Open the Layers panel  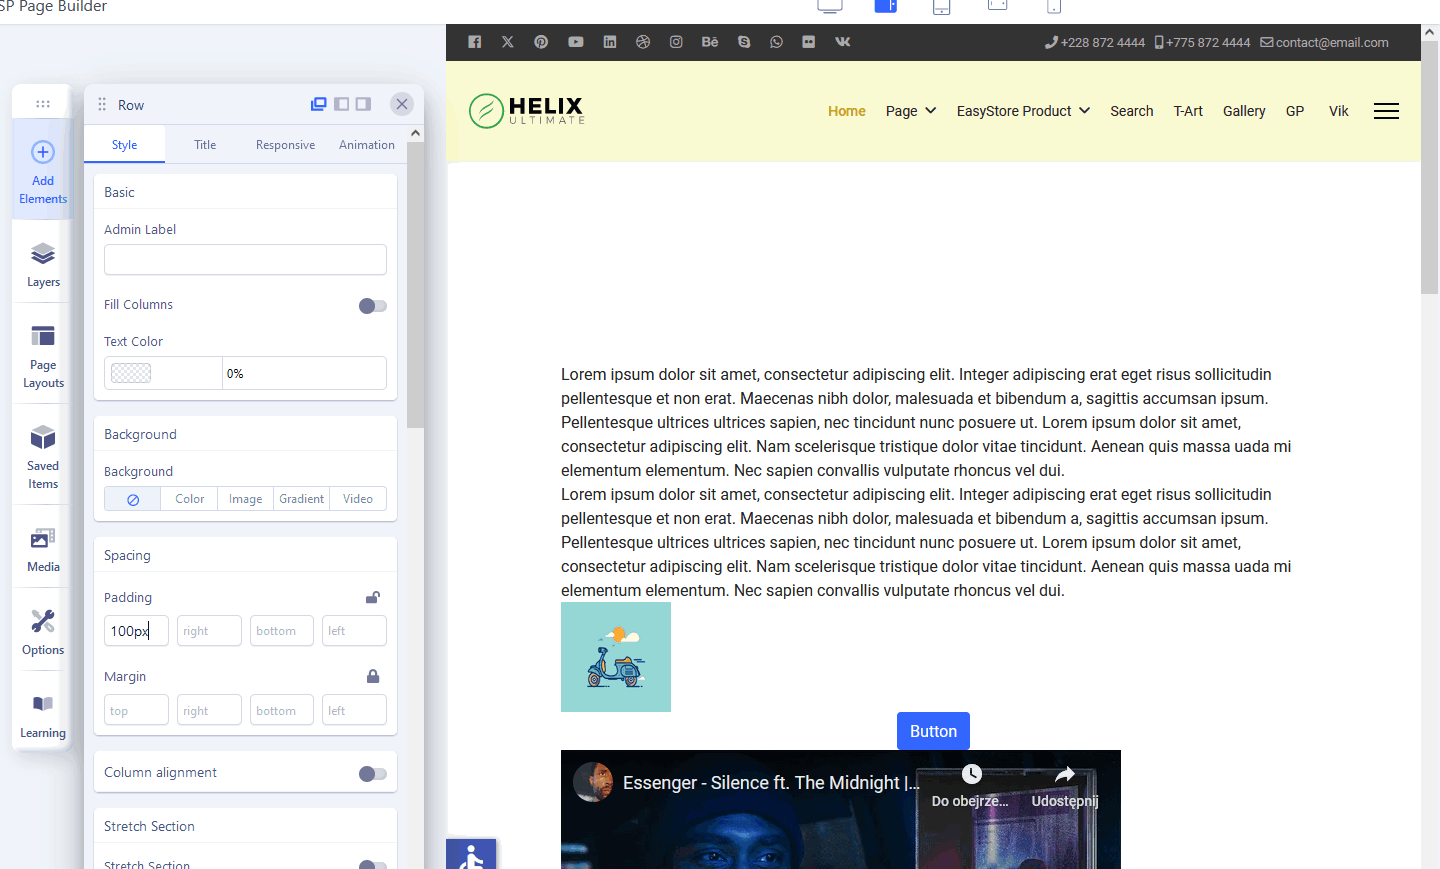coord(42,263)
